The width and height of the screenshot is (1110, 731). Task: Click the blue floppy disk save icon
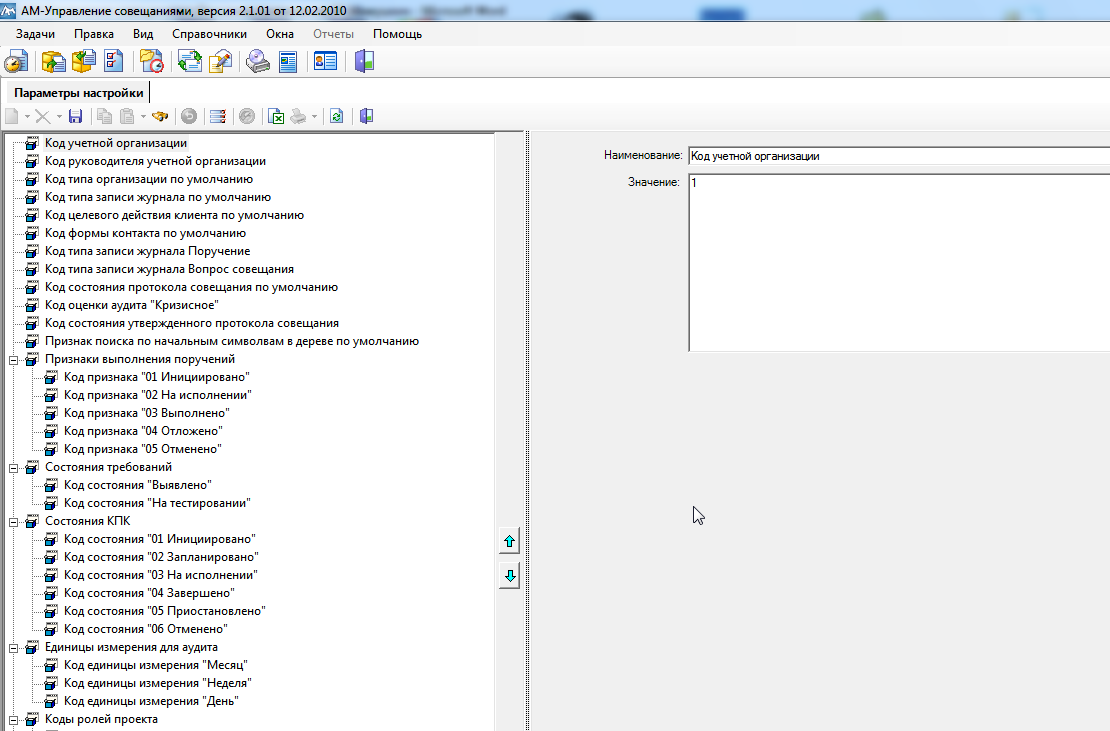click(x=75, y=116)
